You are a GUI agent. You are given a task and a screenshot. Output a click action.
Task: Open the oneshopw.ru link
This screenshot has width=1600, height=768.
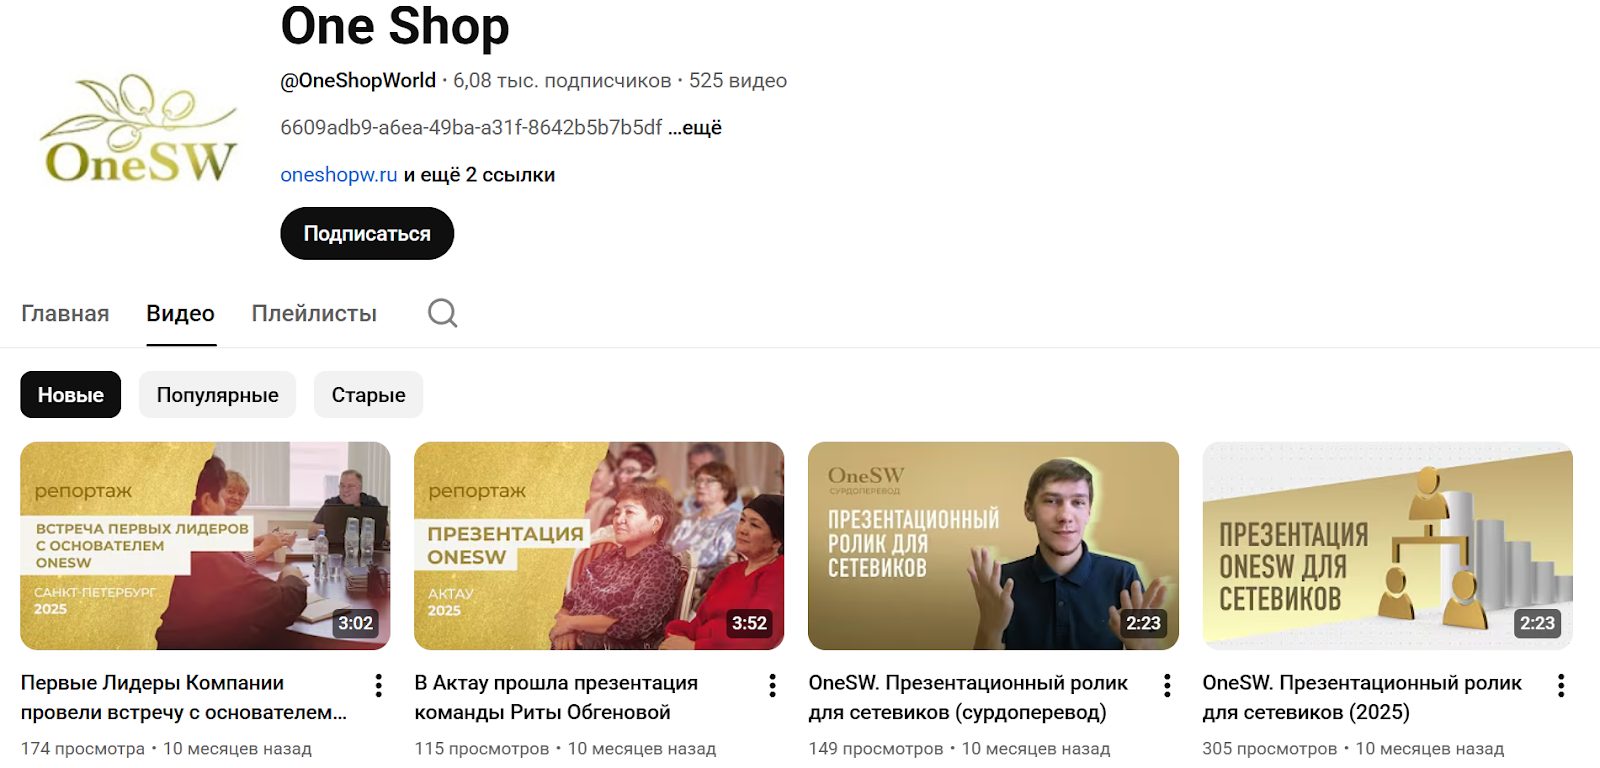(339, 175)
